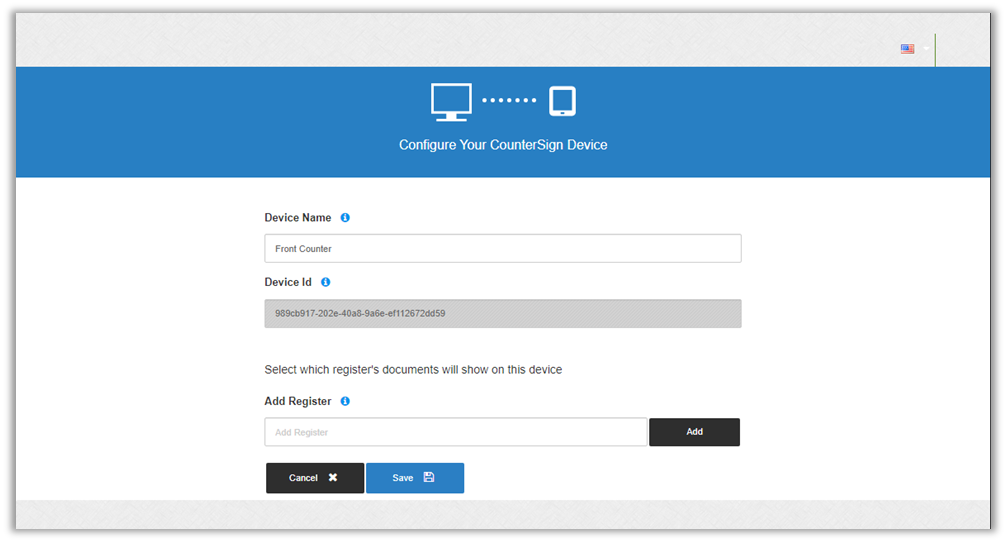The image size is (1007, 542).
Task: Open the Device Id info tooltip icon
Action: (326, 282)
